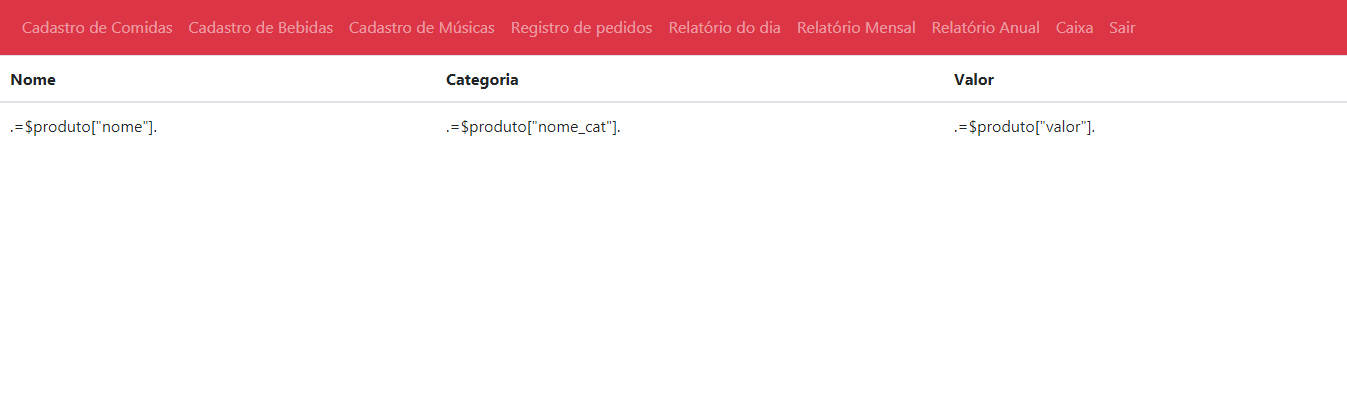1347x410 pixels.
Task: Open Relatório do dia report
Action: click(x=725, y=28)
